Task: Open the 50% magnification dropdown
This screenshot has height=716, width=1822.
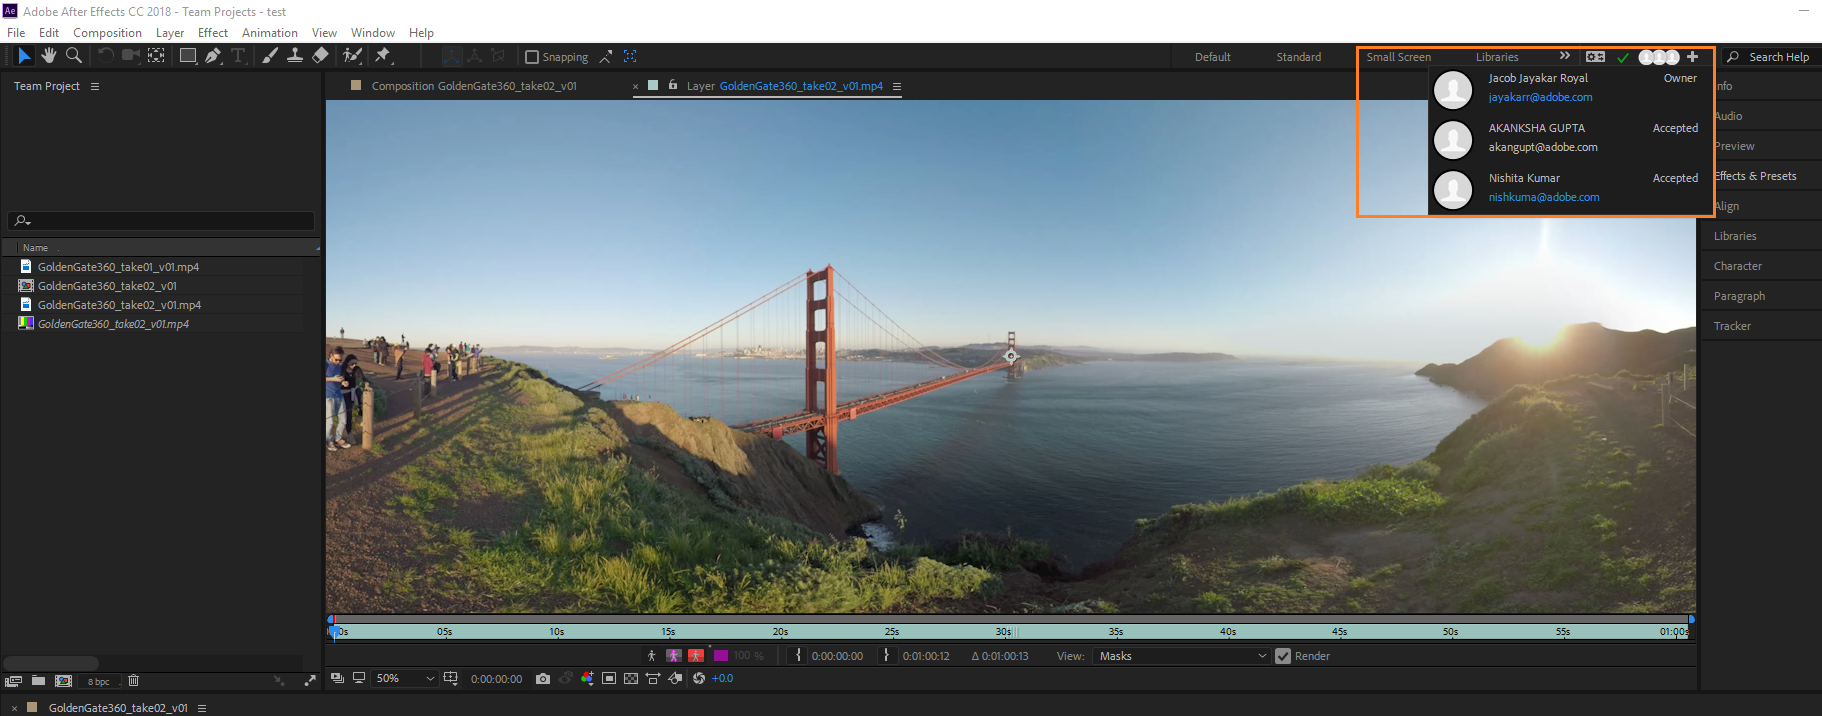Action: 405,678
